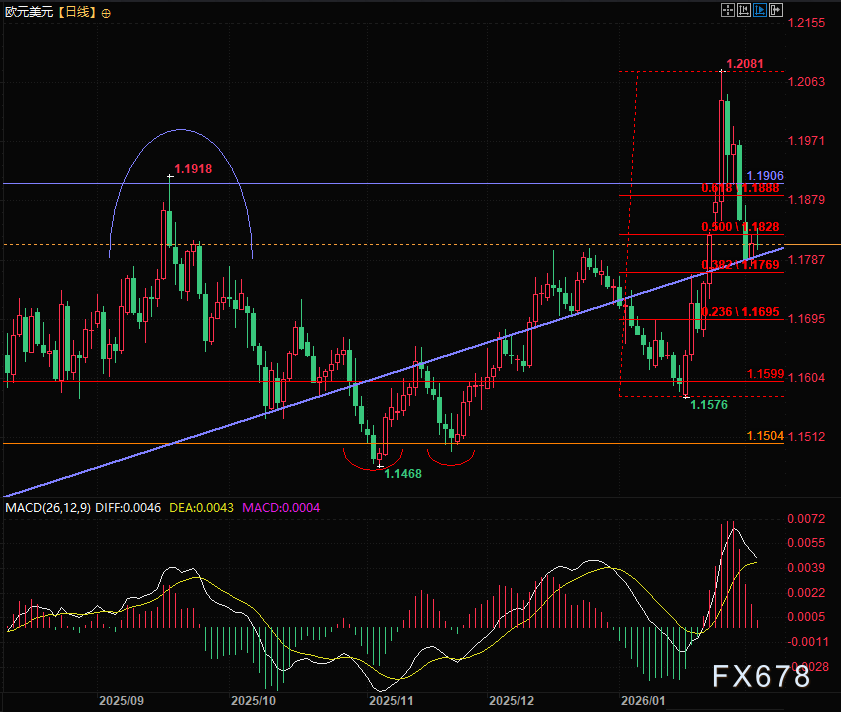841x712 pixels.
Task: Click the scroll-to-start chart axis icon
Action: (x=743, y=10)
